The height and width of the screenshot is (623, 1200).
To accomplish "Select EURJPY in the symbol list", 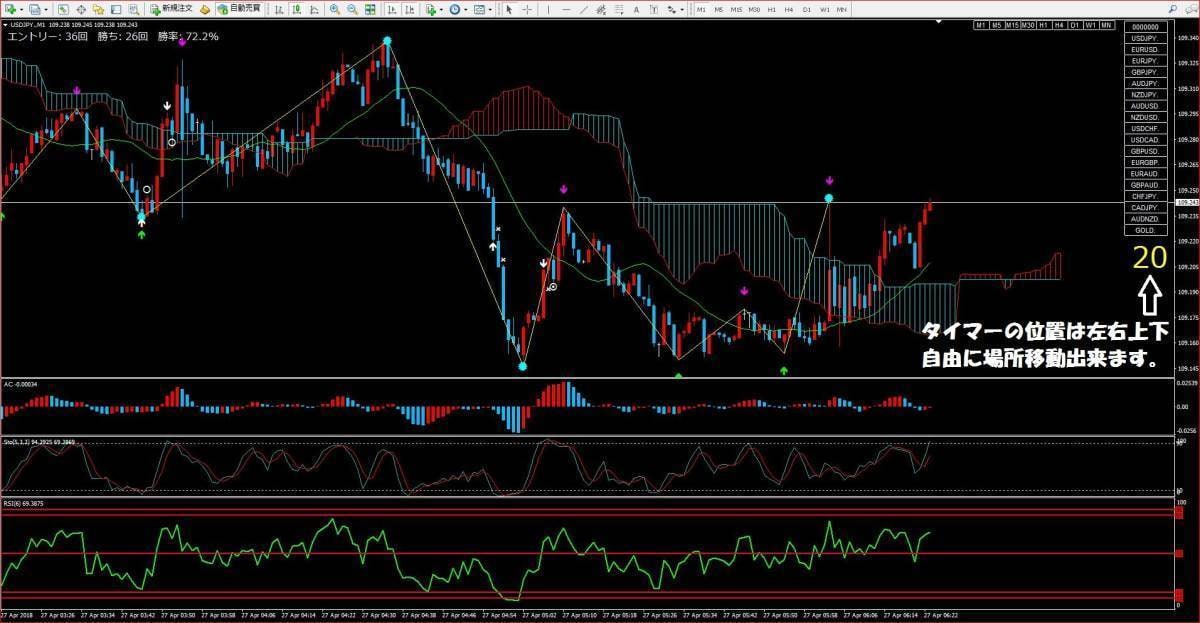I will (1145, 61).
